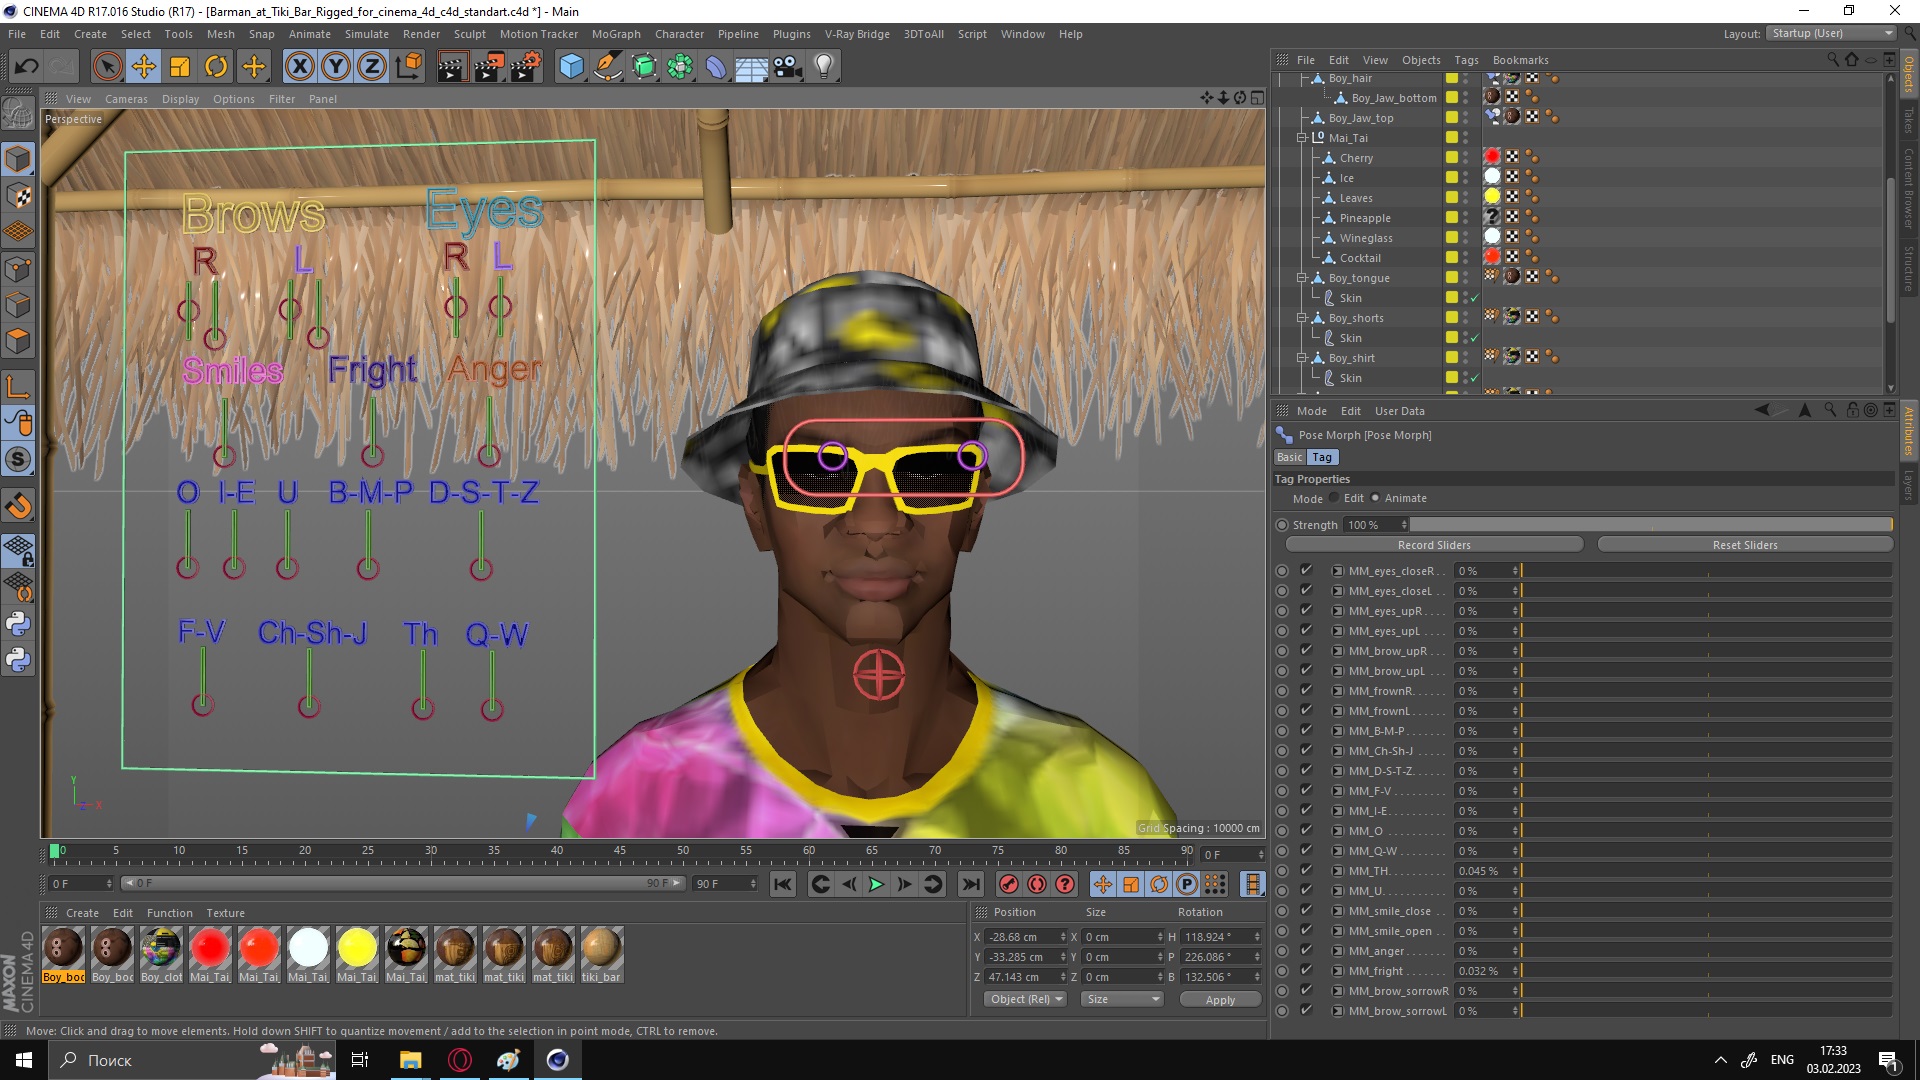Select the Edit mode radio button
This screenshot has width=1920, height=1080.
[x=1334, y=498]
